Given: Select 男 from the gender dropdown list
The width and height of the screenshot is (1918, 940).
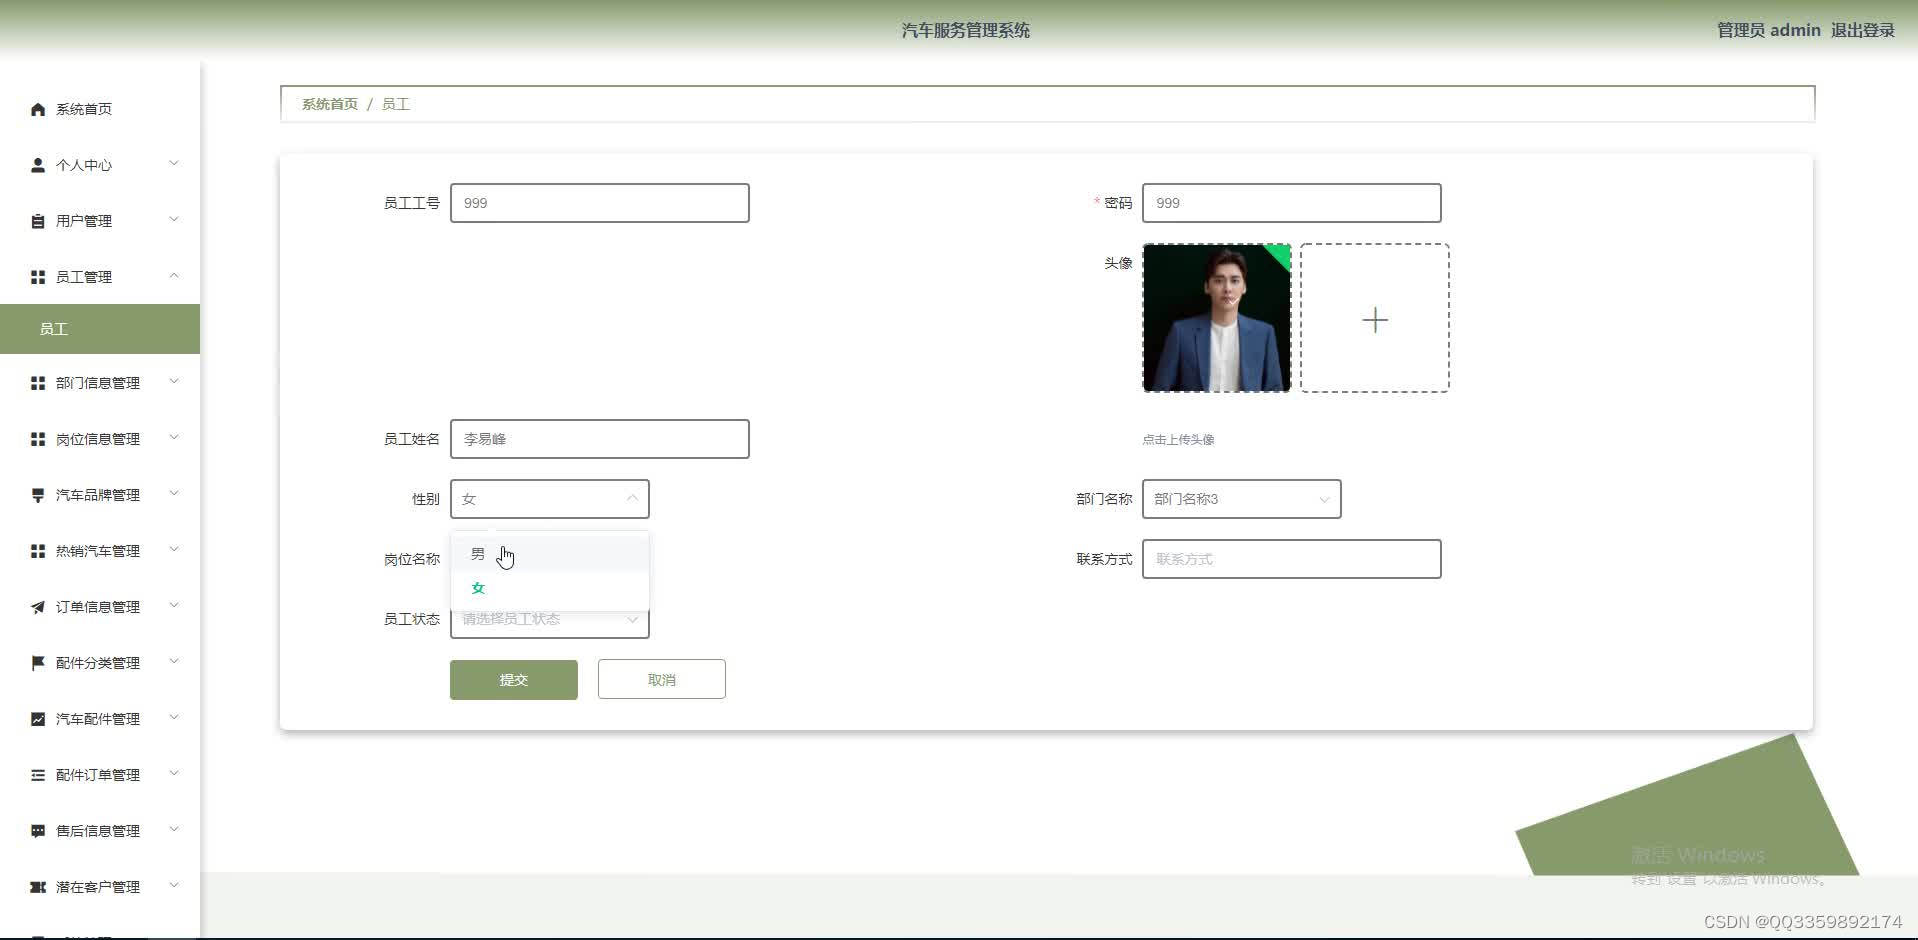Looking at the screenshot, I should pyautogui.click(x=550, y=554).
